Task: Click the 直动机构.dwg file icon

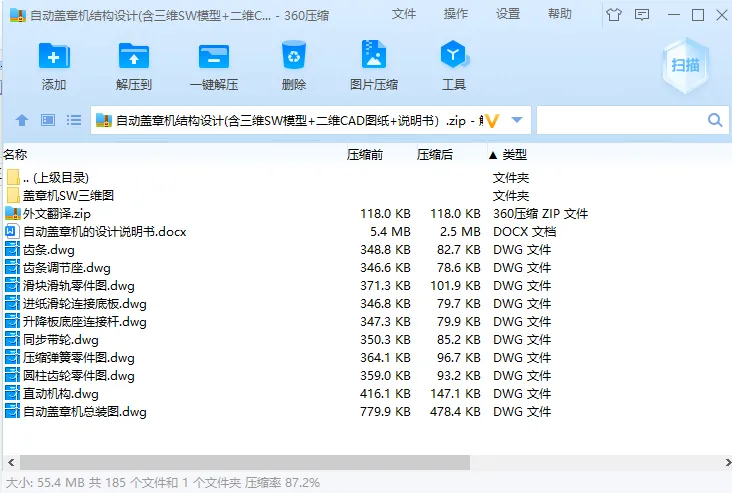Action: coord(12,394)
